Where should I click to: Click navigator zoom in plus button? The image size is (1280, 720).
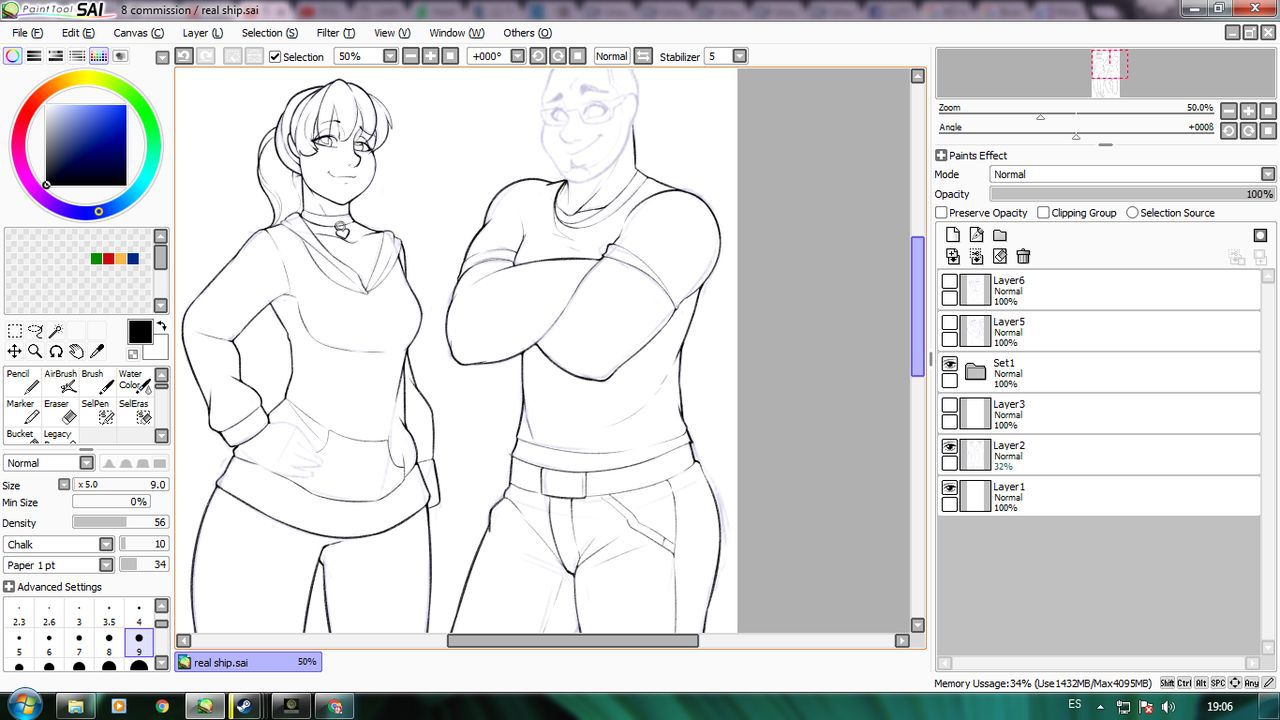click(1249, 111)
